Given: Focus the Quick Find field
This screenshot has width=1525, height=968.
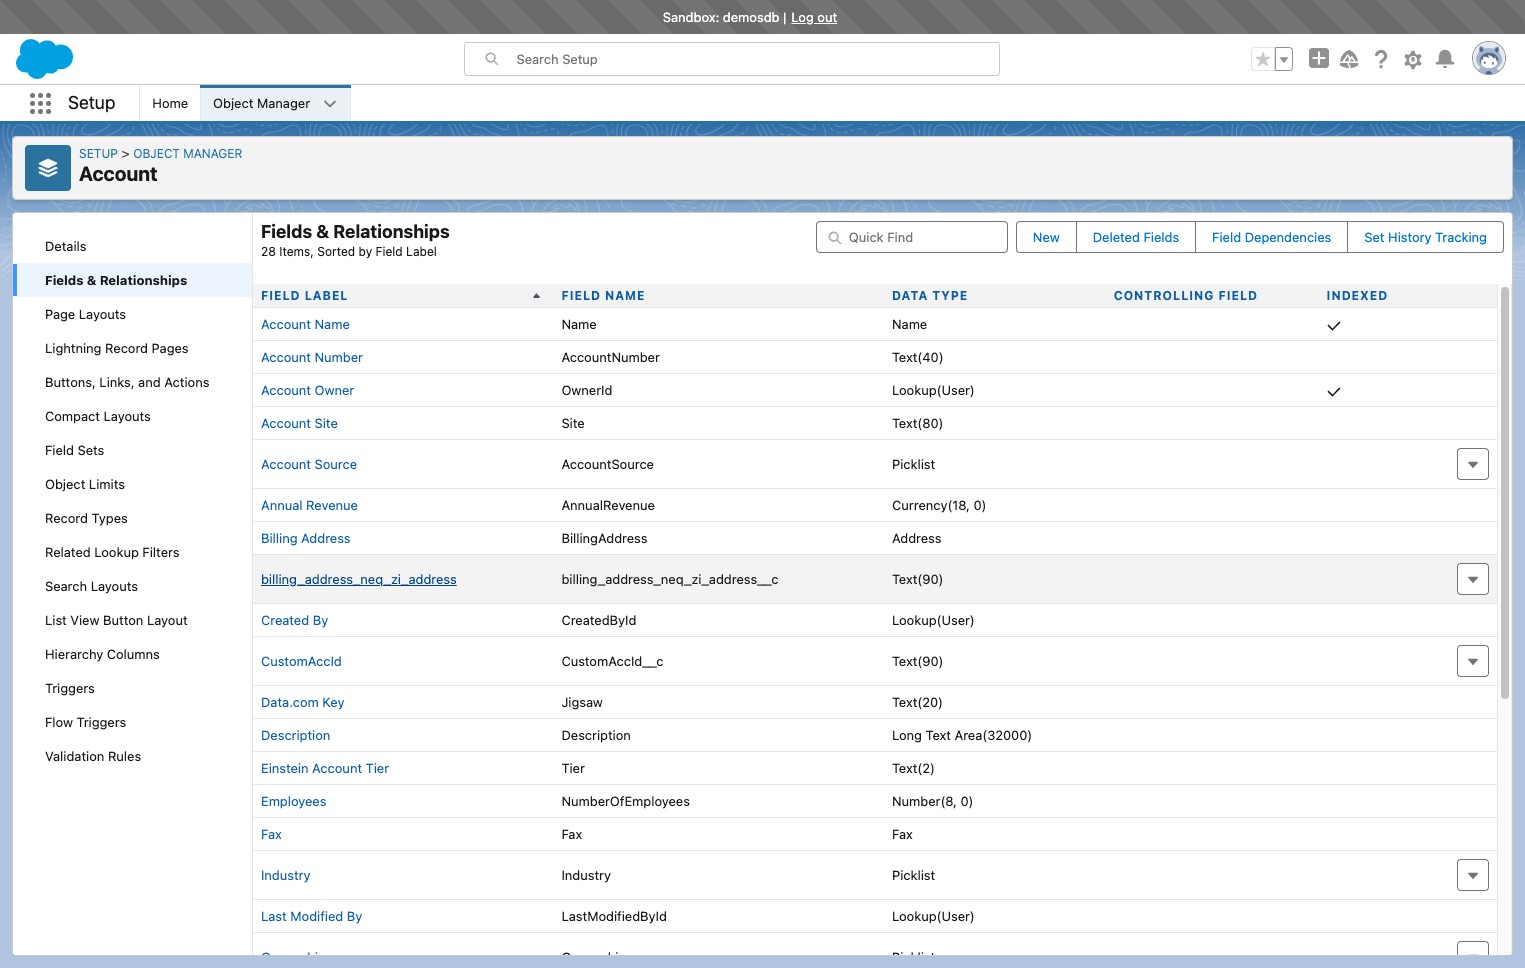Looking at the screenshot, I should pos(912,237).
